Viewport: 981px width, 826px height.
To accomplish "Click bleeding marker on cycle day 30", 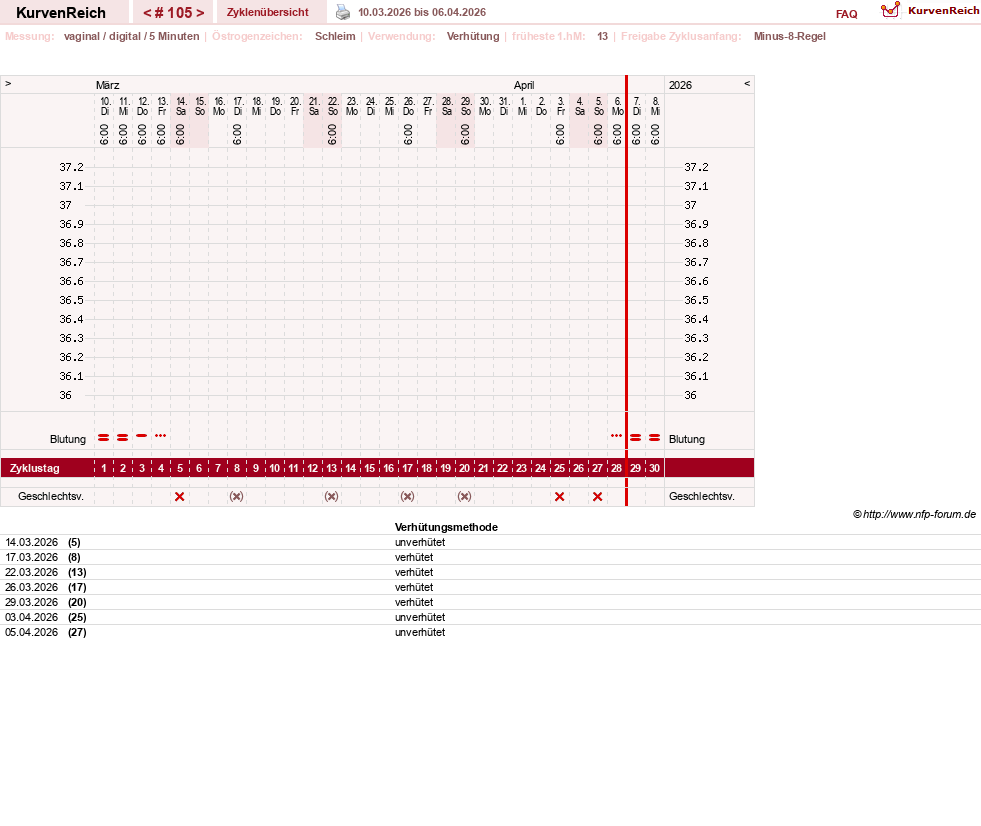I will (x=654, y=437).
